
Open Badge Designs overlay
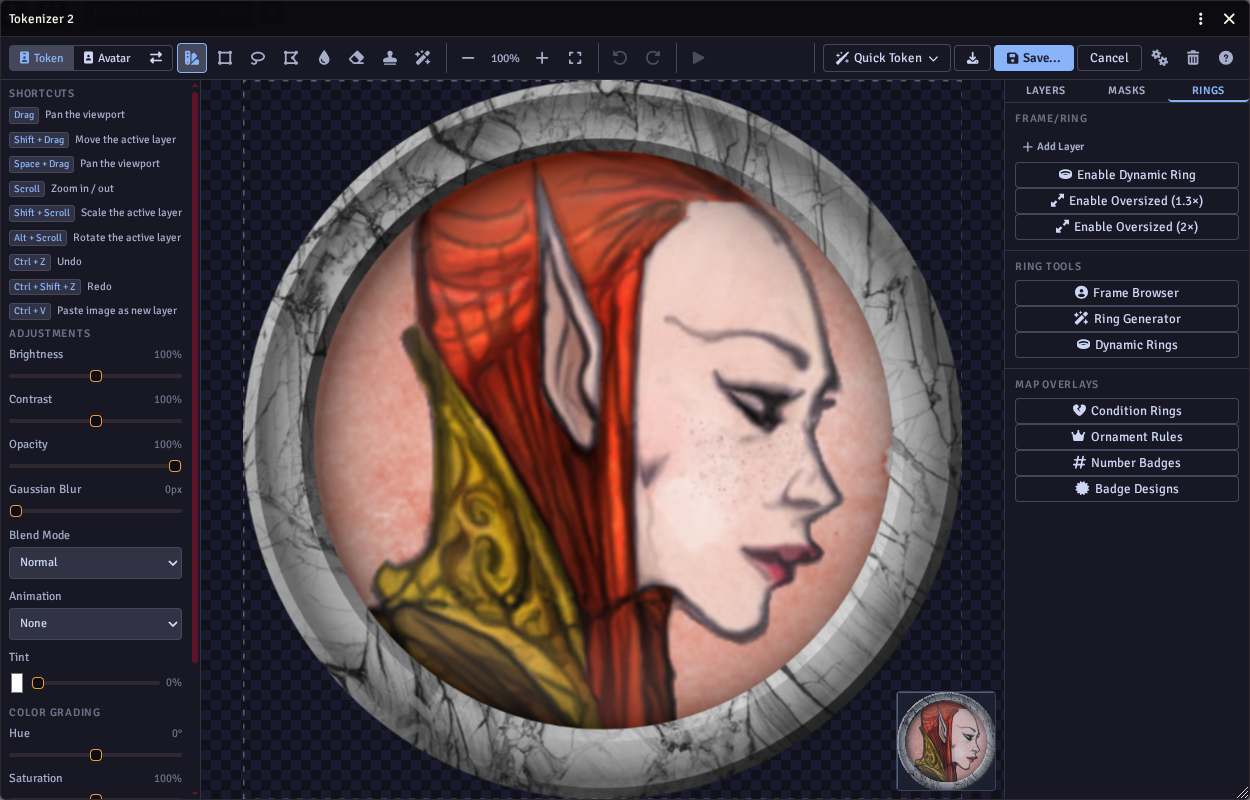[1127, 489]
